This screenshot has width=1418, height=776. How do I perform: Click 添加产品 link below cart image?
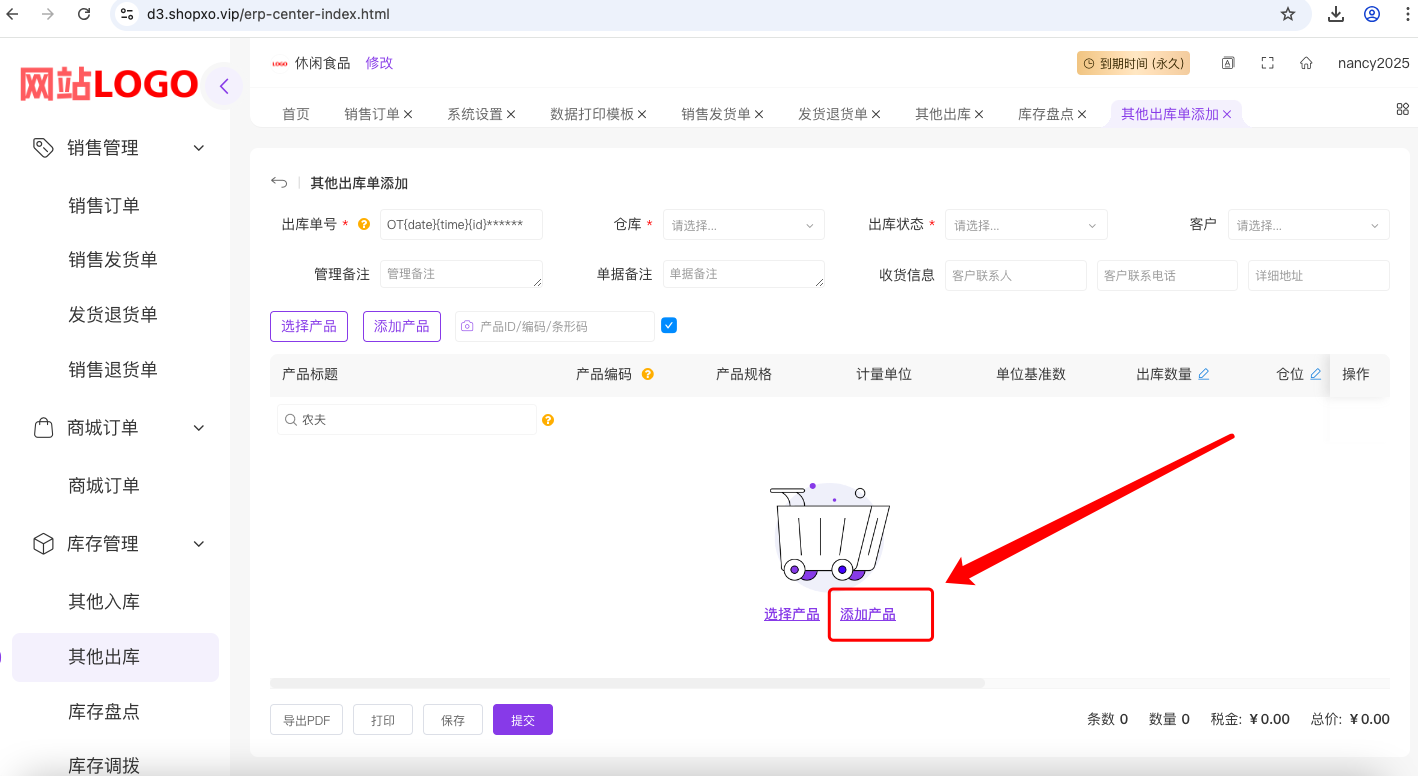click(868, 614)
